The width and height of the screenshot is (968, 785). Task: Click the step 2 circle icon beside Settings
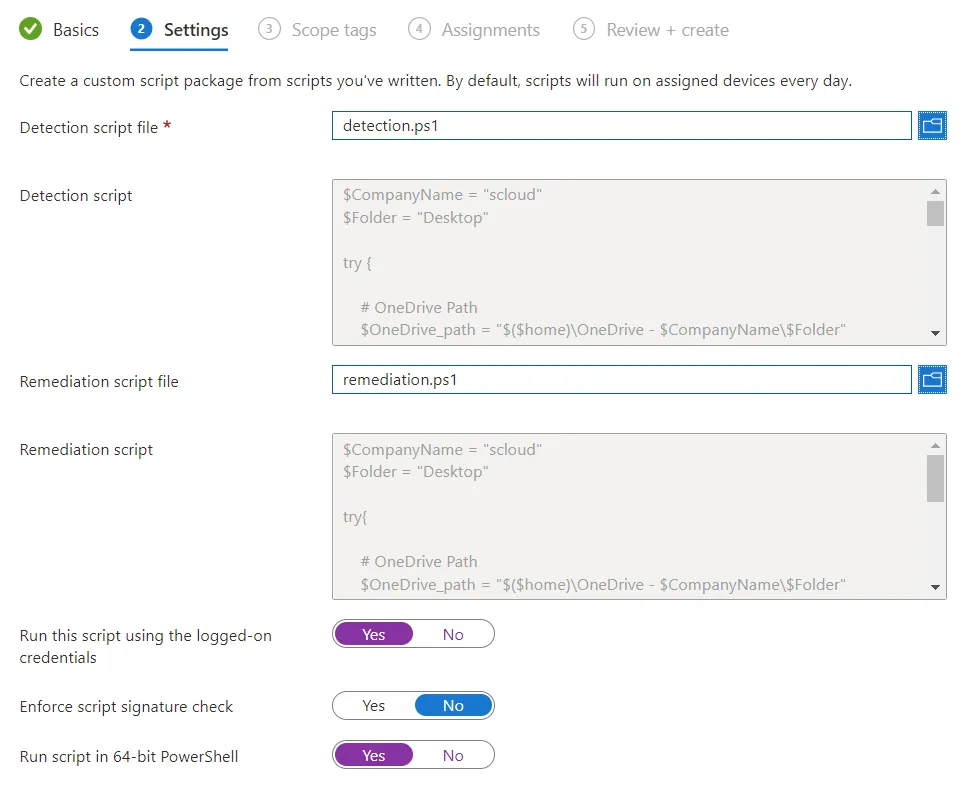point(141,29)
